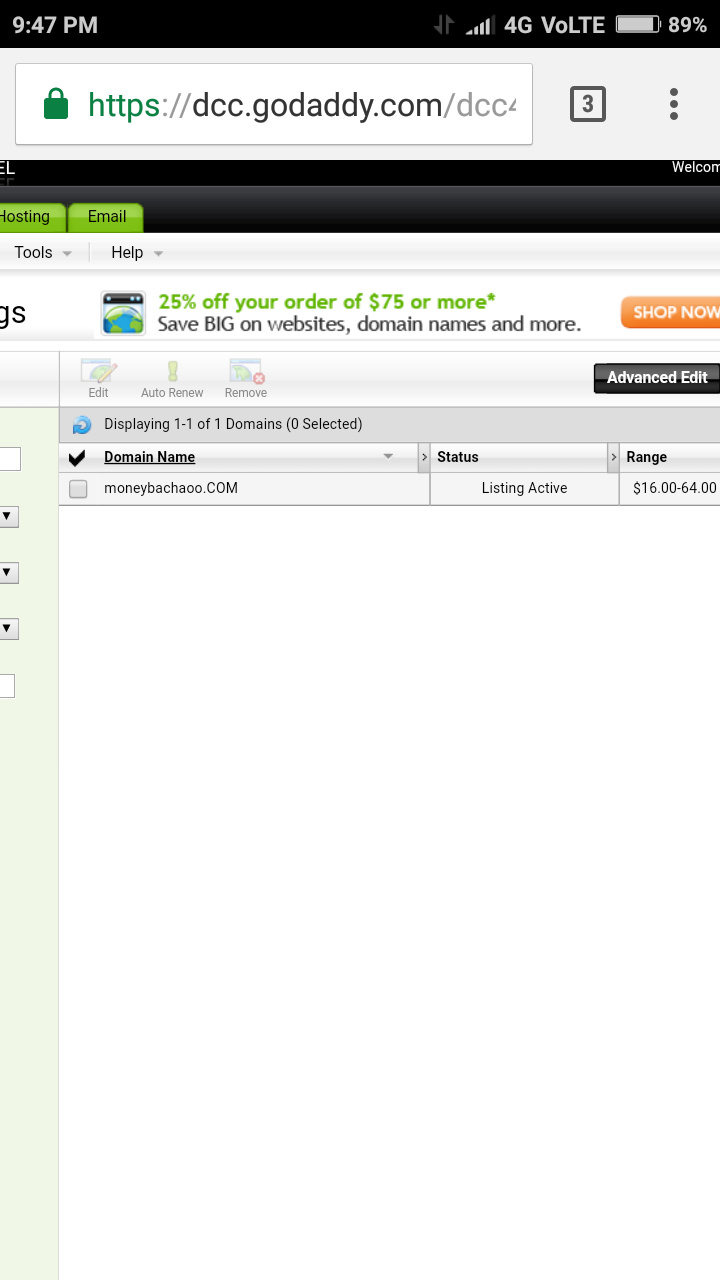Refresh the domain list with blue arrow icon
This screenshot has width=720, height=1280.
pos(82,425)
